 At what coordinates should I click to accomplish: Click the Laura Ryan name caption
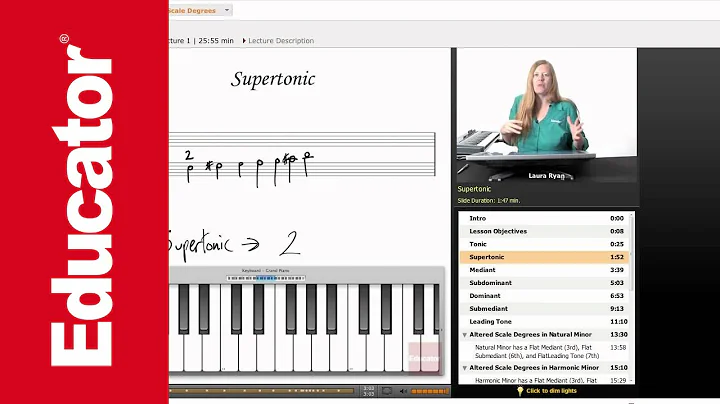point(546,176)
